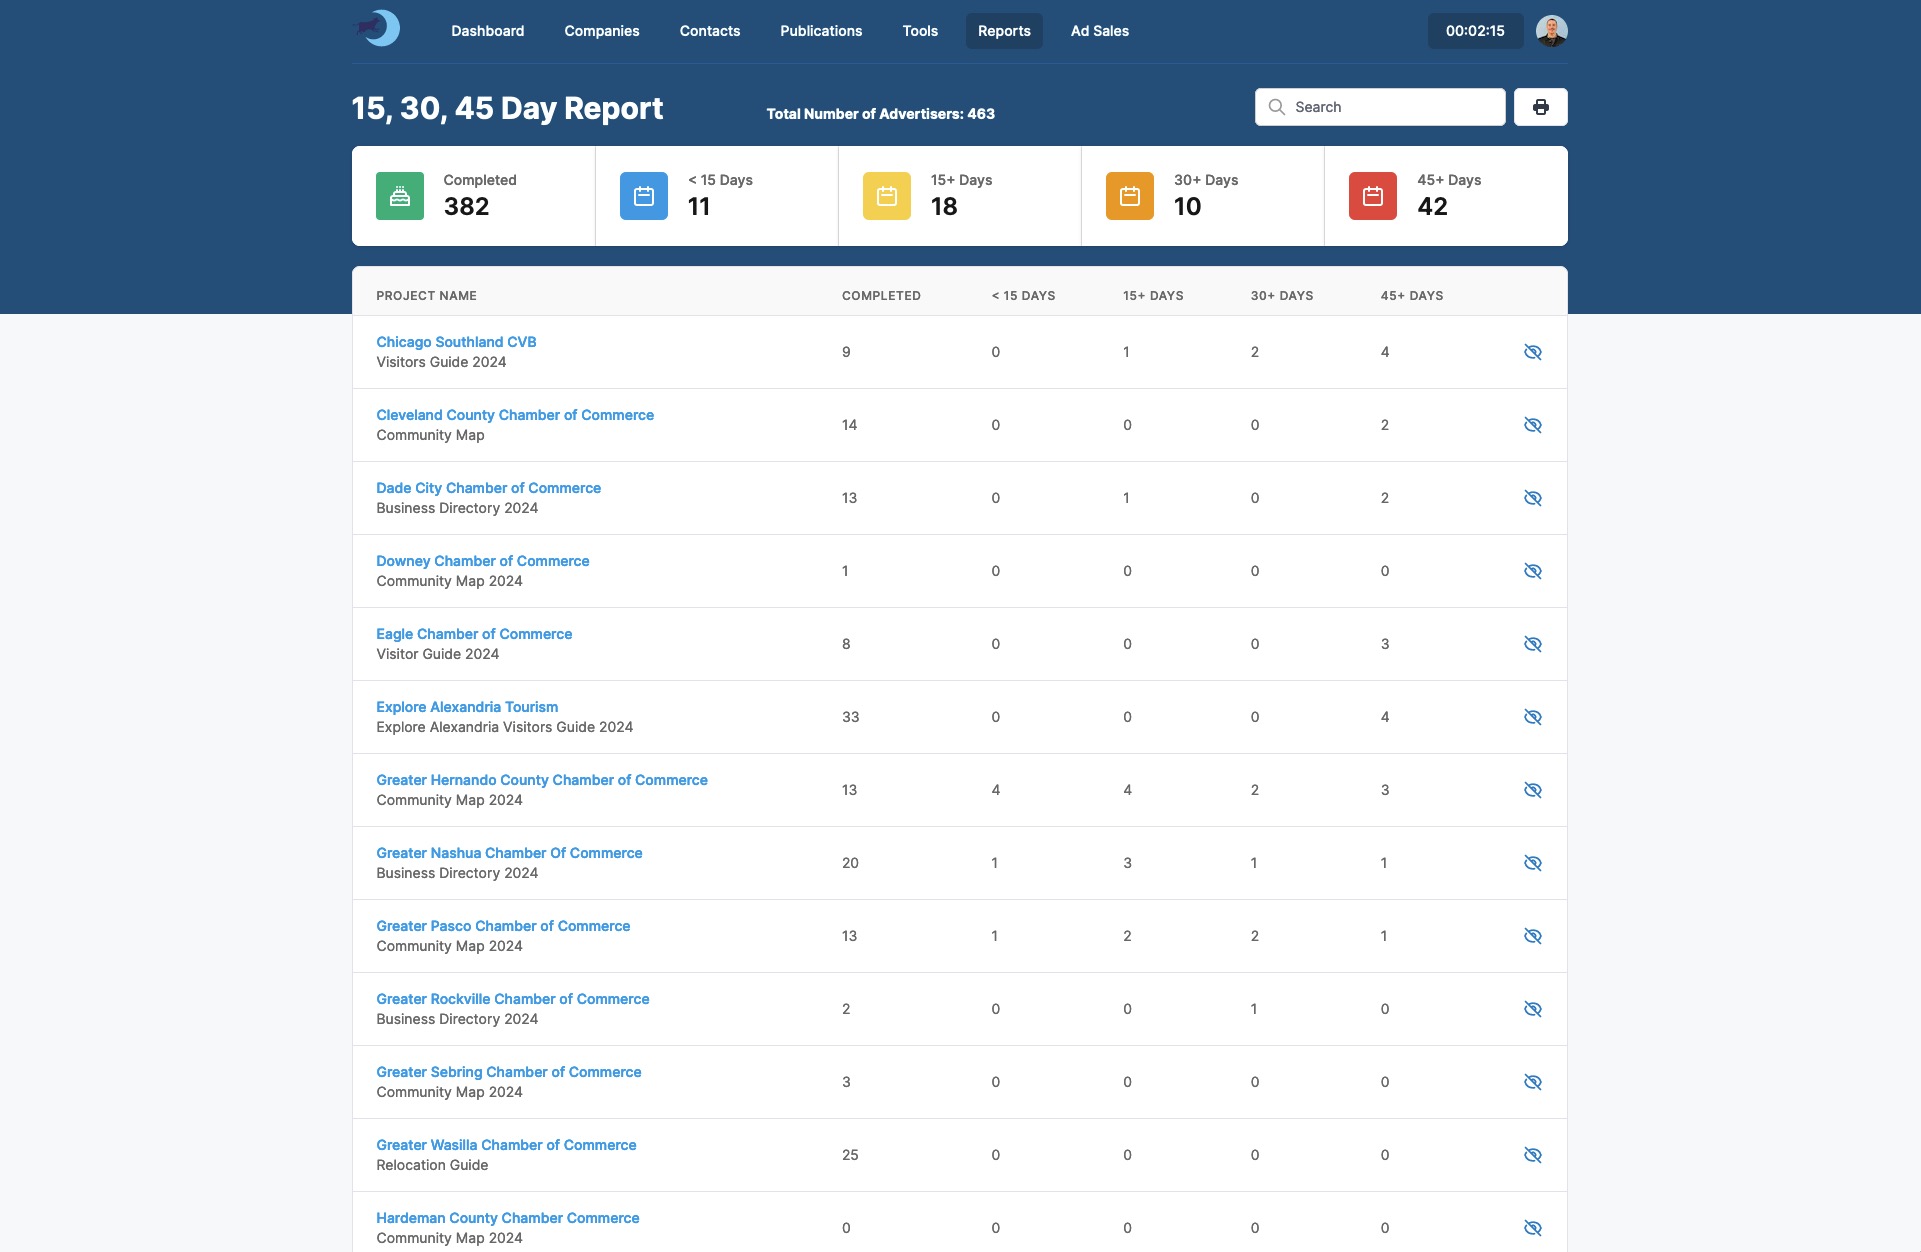This screenshot has height=1252, width=1921.
Task: Click the 00:02:15 timer button
Action: (x=1475, y=31)
